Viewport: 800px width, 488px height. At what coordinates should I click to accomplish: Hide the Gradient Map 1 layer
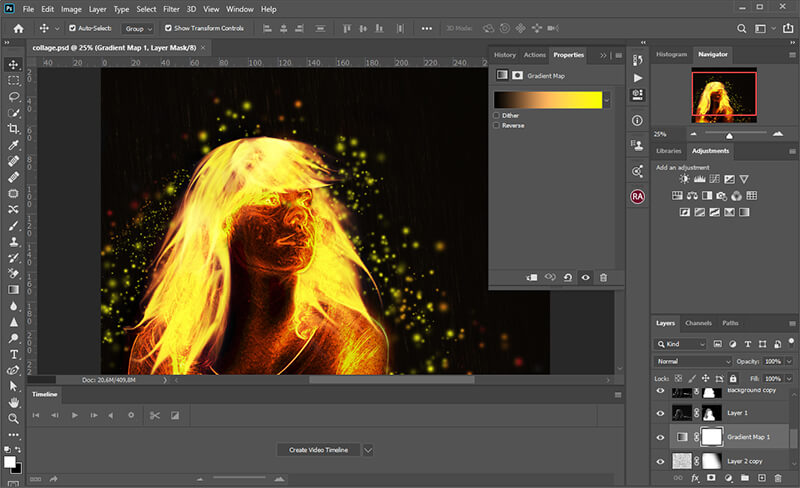(x=660, y=437)
